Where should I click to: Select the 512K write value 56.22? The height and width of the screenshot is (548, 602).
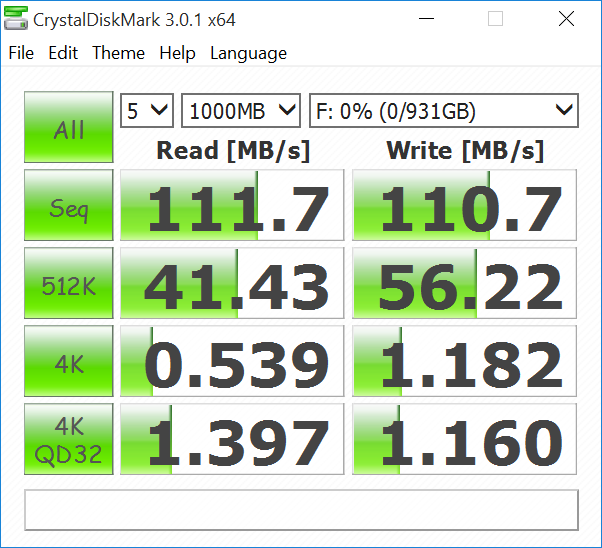465,283
